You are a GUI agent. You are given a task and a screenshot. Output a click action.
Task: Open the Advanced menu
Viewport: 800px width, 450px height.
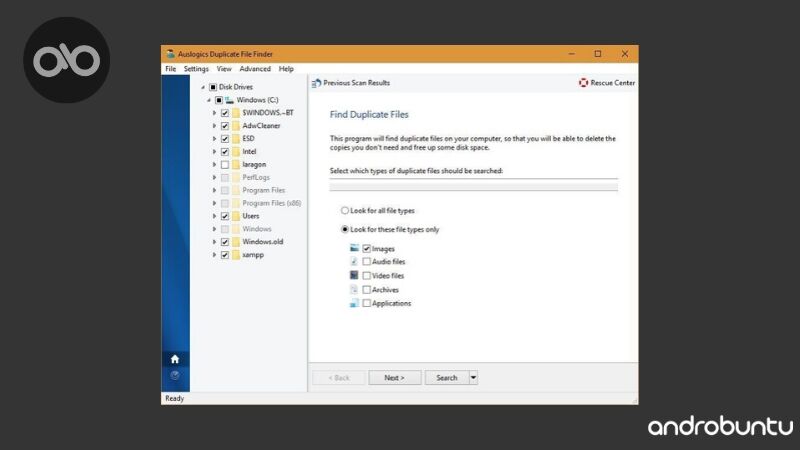(255, 68)
